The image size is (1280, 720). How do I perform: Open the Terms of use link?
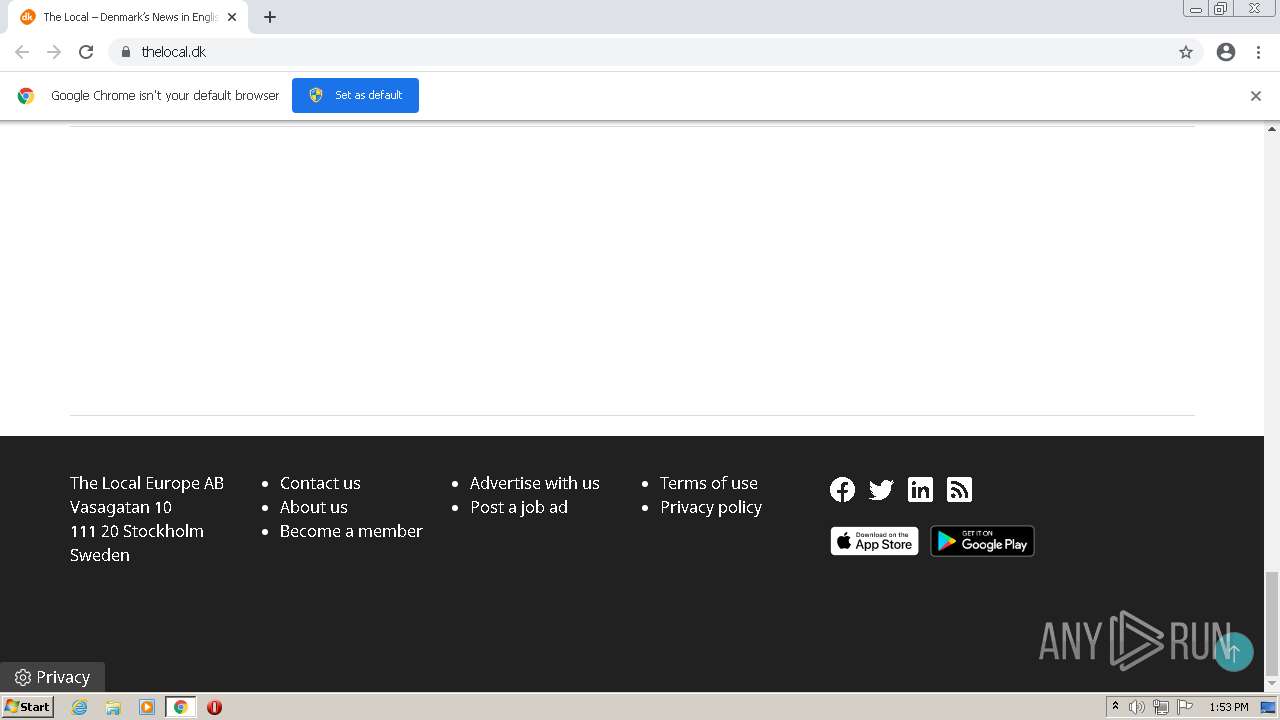(x=709, y=483)
